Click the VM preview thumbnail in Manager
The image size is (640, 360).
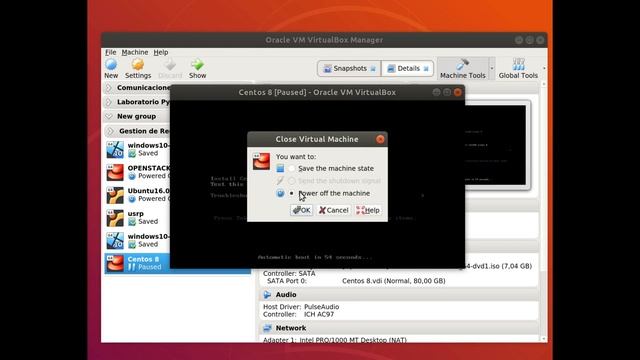496,145
